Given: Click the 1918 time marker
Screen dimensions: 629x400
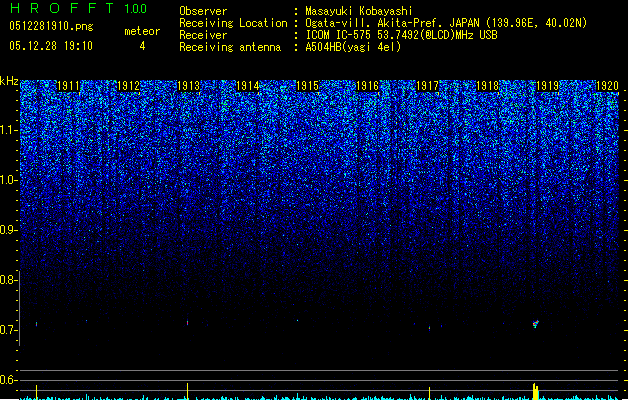Looking at the screenshot, I should click(x=487, y=86).
